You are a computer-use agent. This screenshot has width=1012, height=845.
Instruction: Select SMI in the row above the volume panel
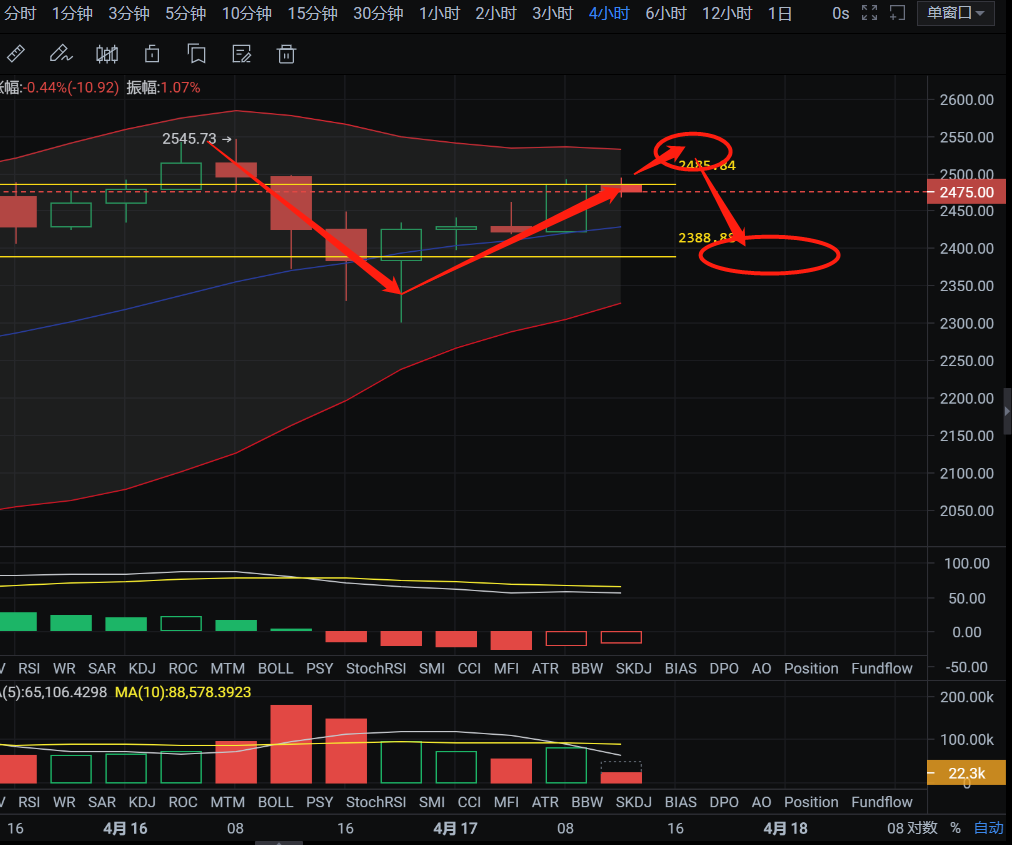tap(432, 668)
